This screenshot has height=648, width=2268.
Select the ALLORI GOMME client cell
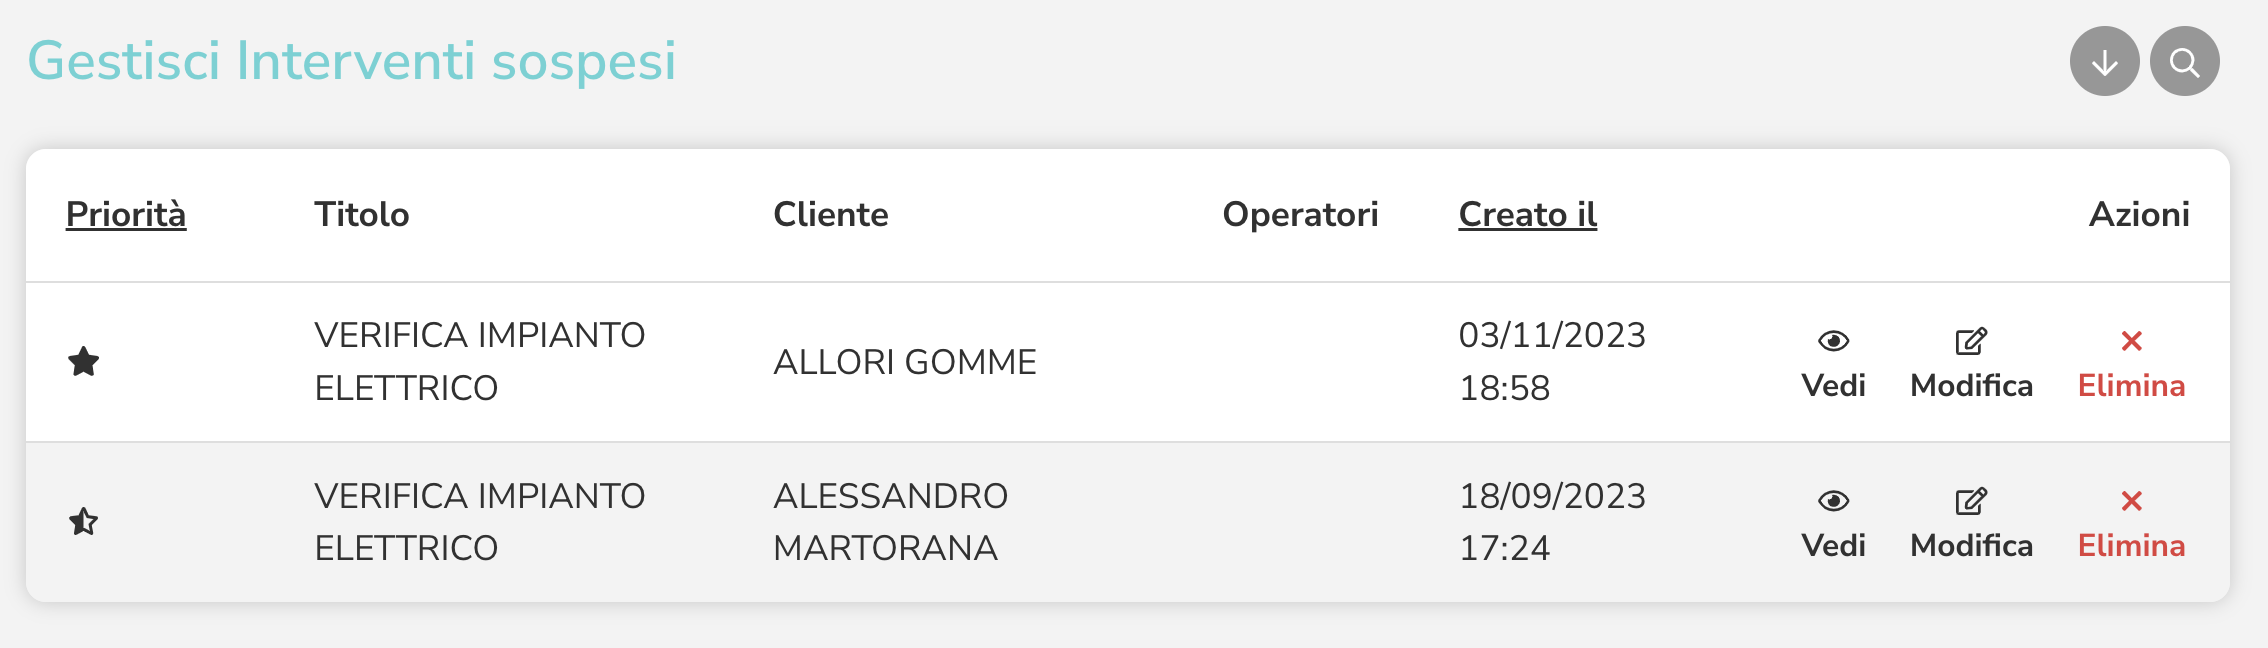click(905, 362)
